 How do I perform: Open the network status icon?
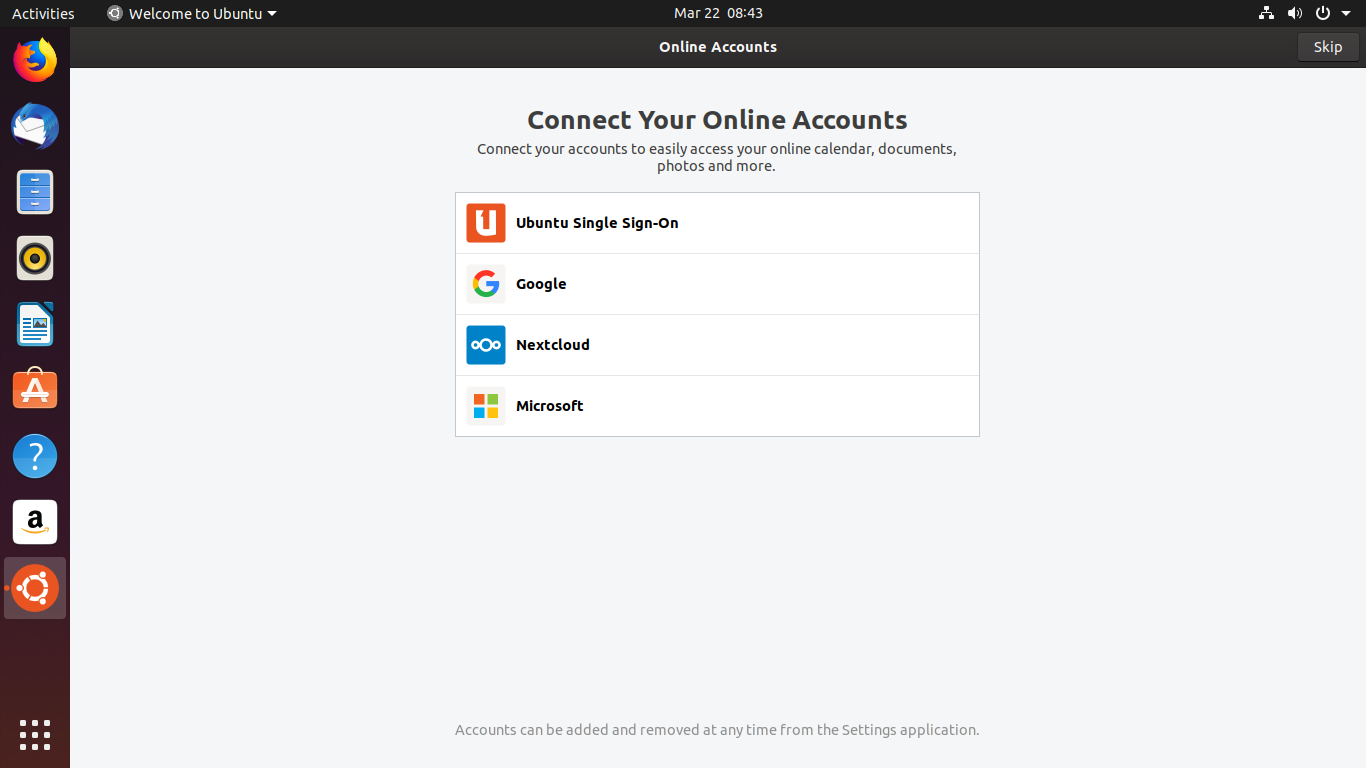1266,13
